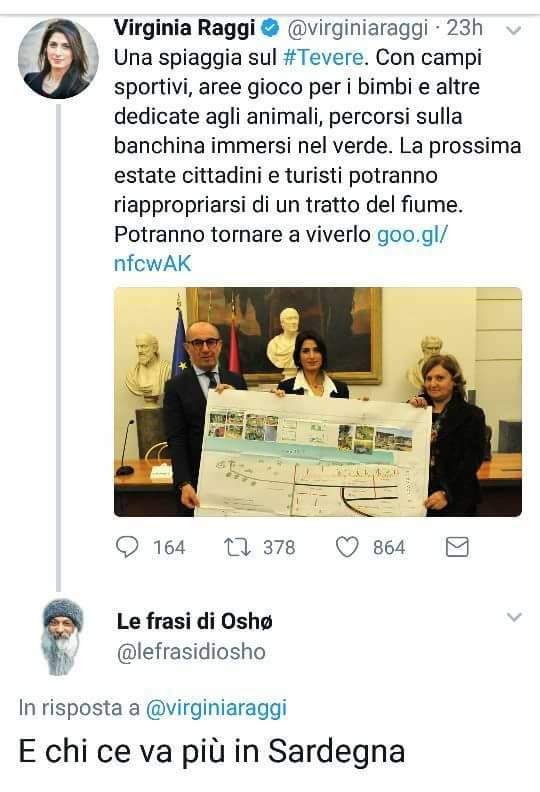Open Virginia Raggi's profile picture

pyautogui.click(x=58, y=58)
